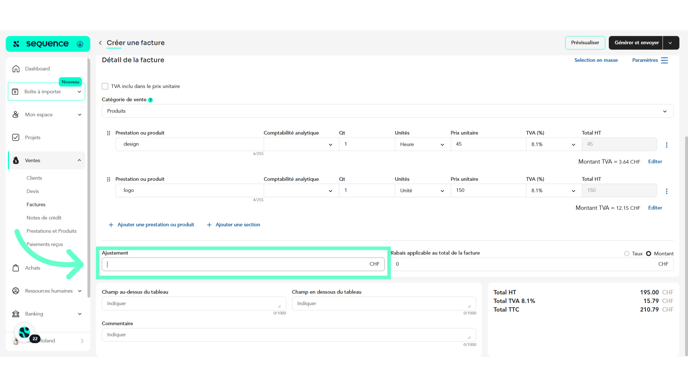This screenshot has width=688, height=387.
Task: Open three-dot menu for logo row
Action: pos(666,191)
